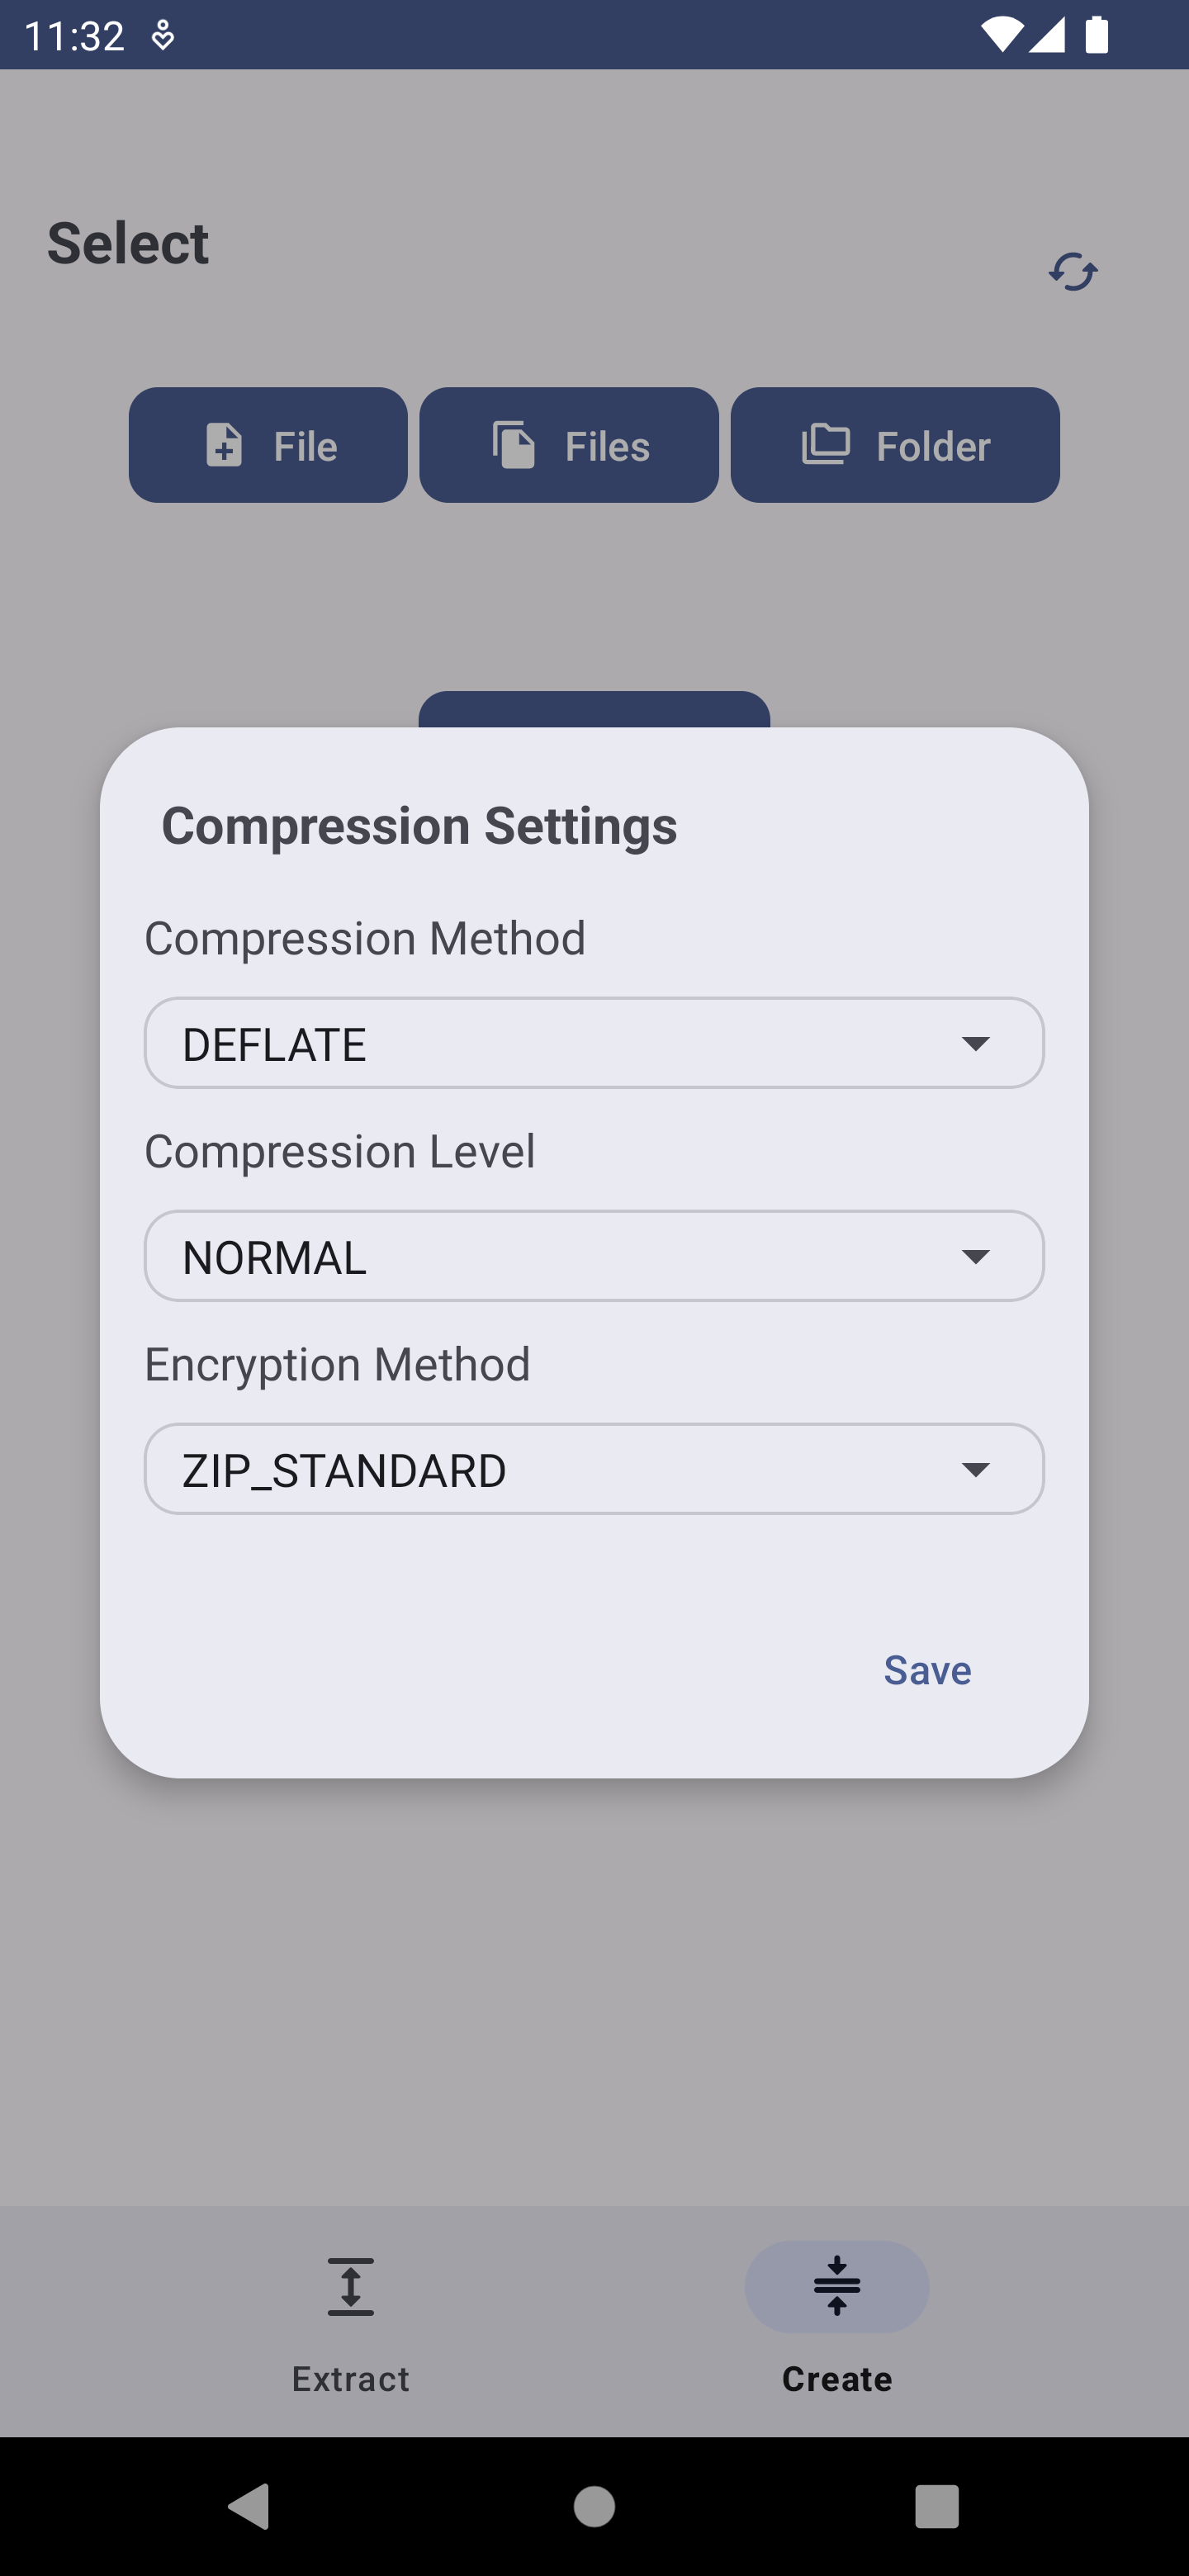The width and height of the screenshot is (1189, 2576).
Task: Tap the Create compress icon
Action: click(837, 2286)
